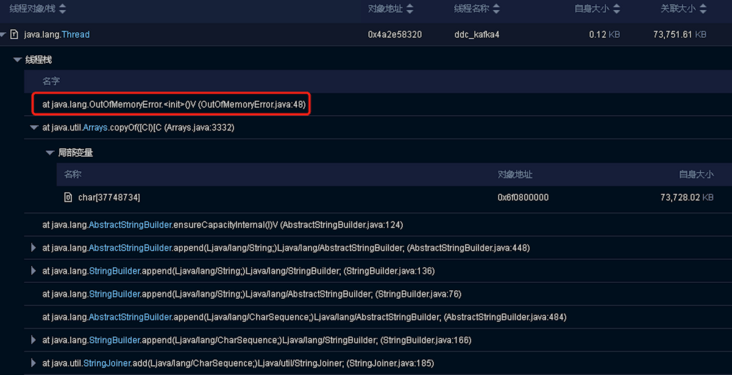Expand StringBuilder.append frame at line 166
732x375 pixels.
pyautogui.click(x=33, y=340)
